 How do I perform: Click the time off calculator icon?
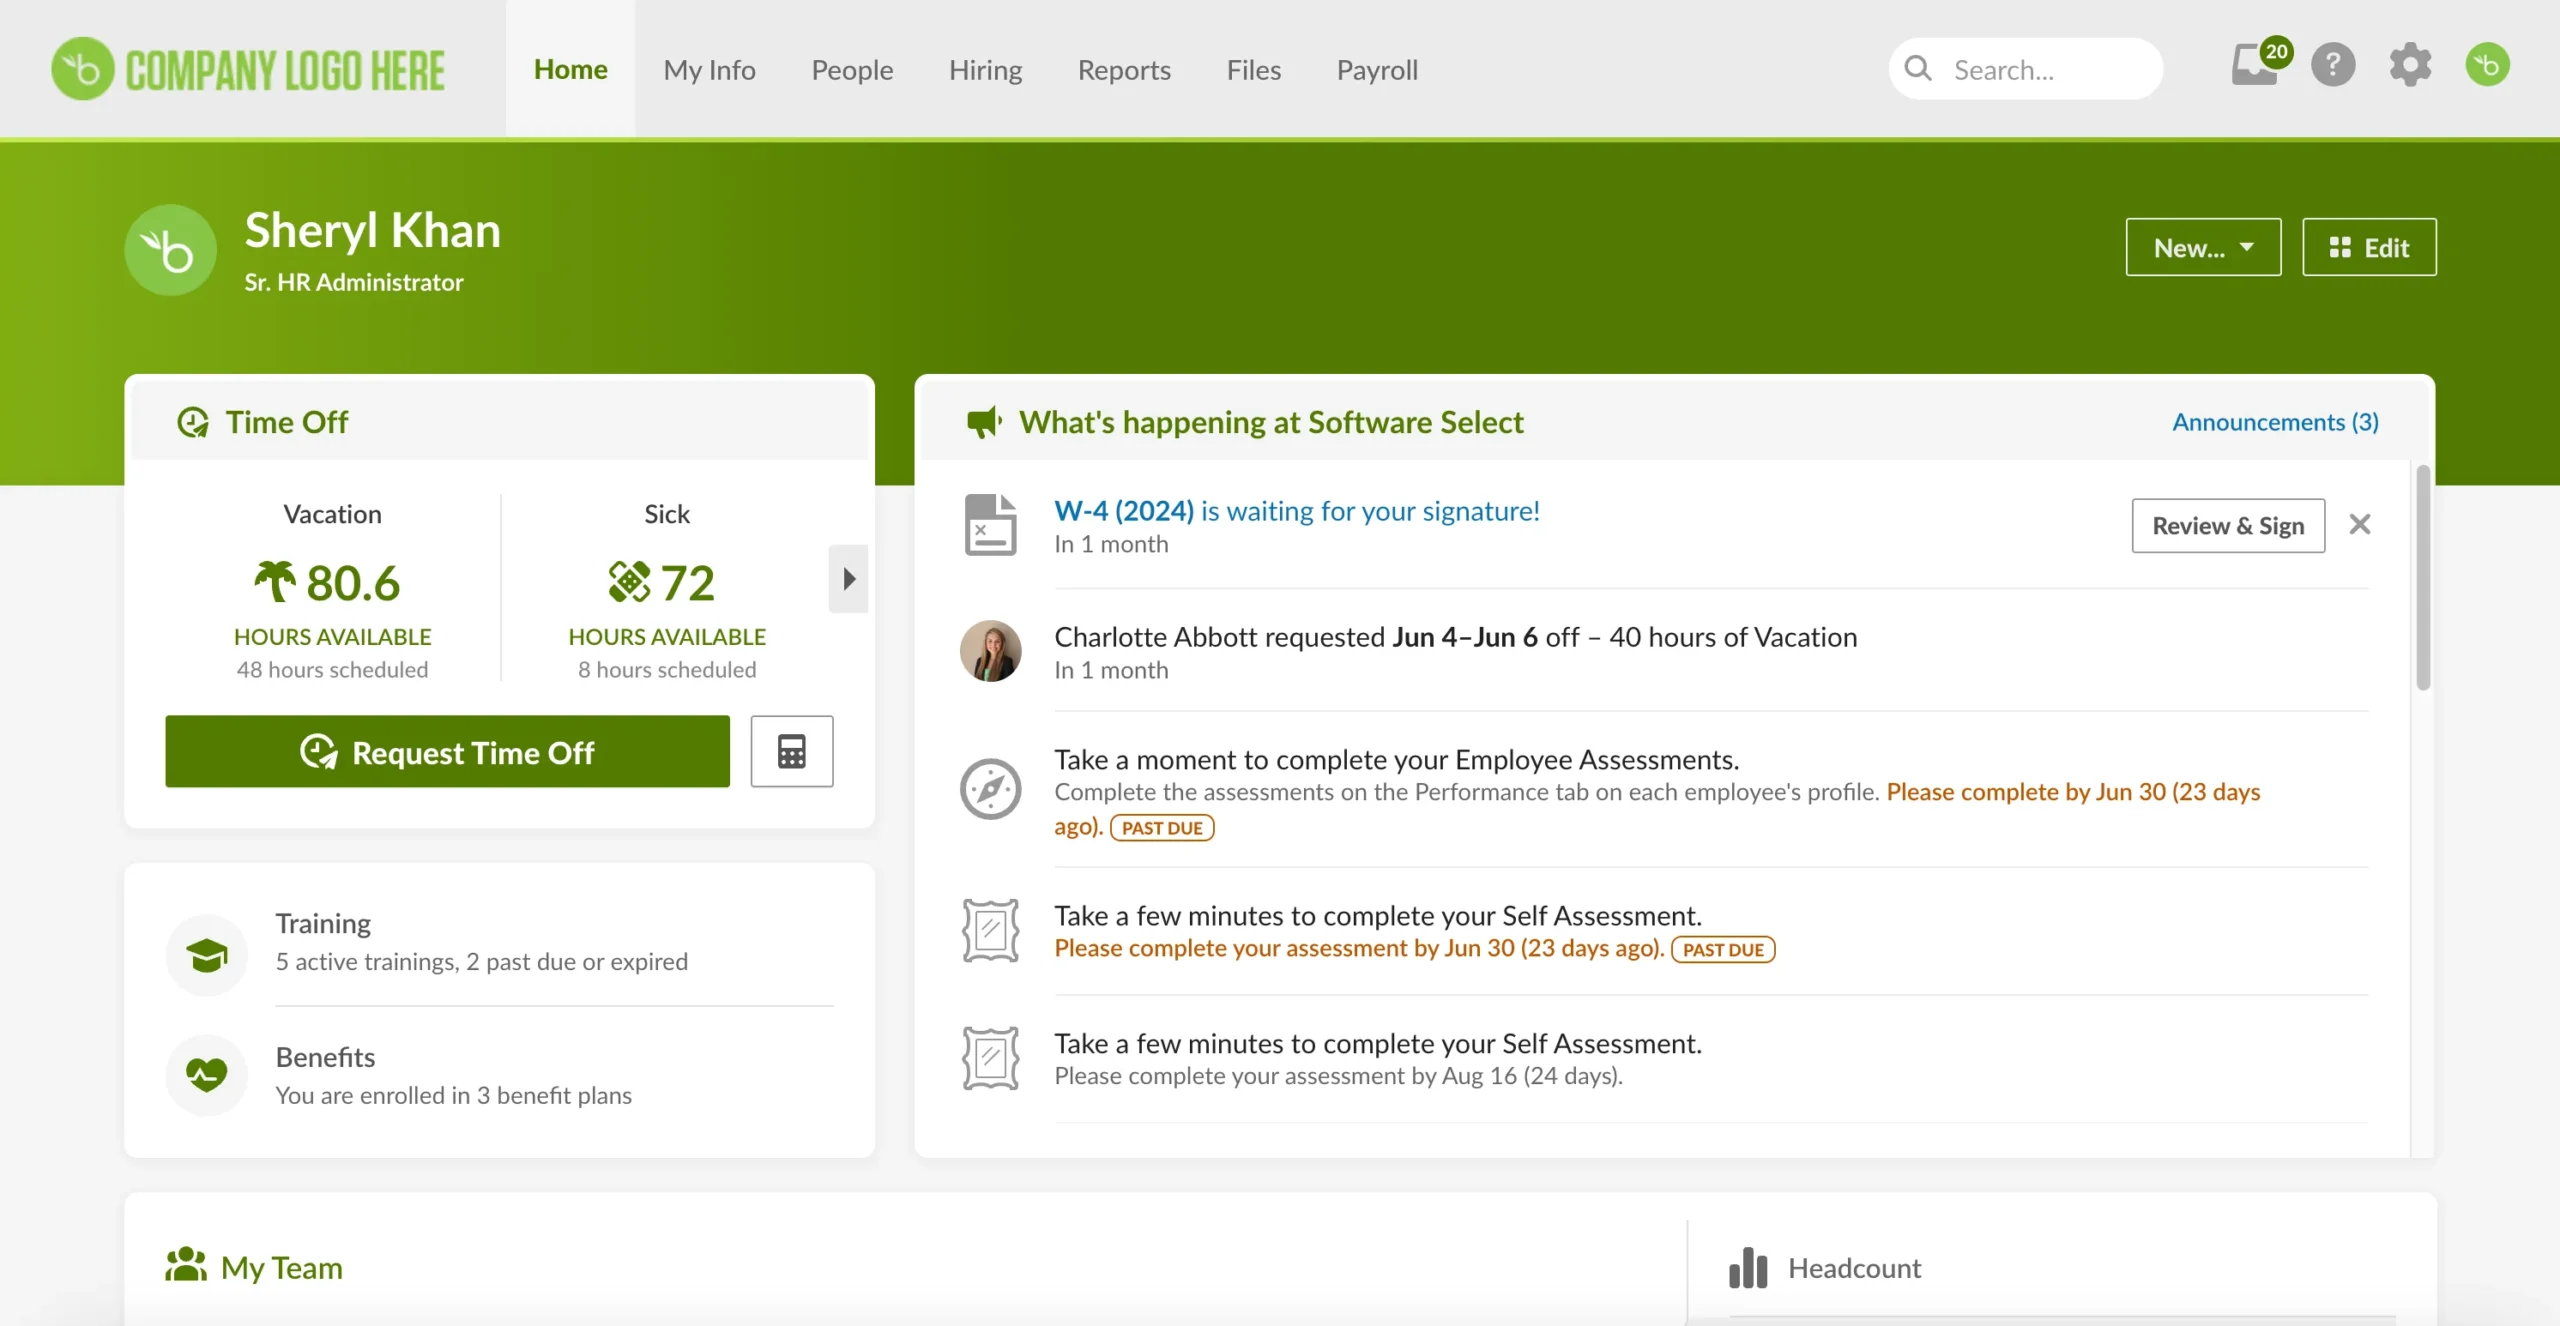click(x=791, y=751)
